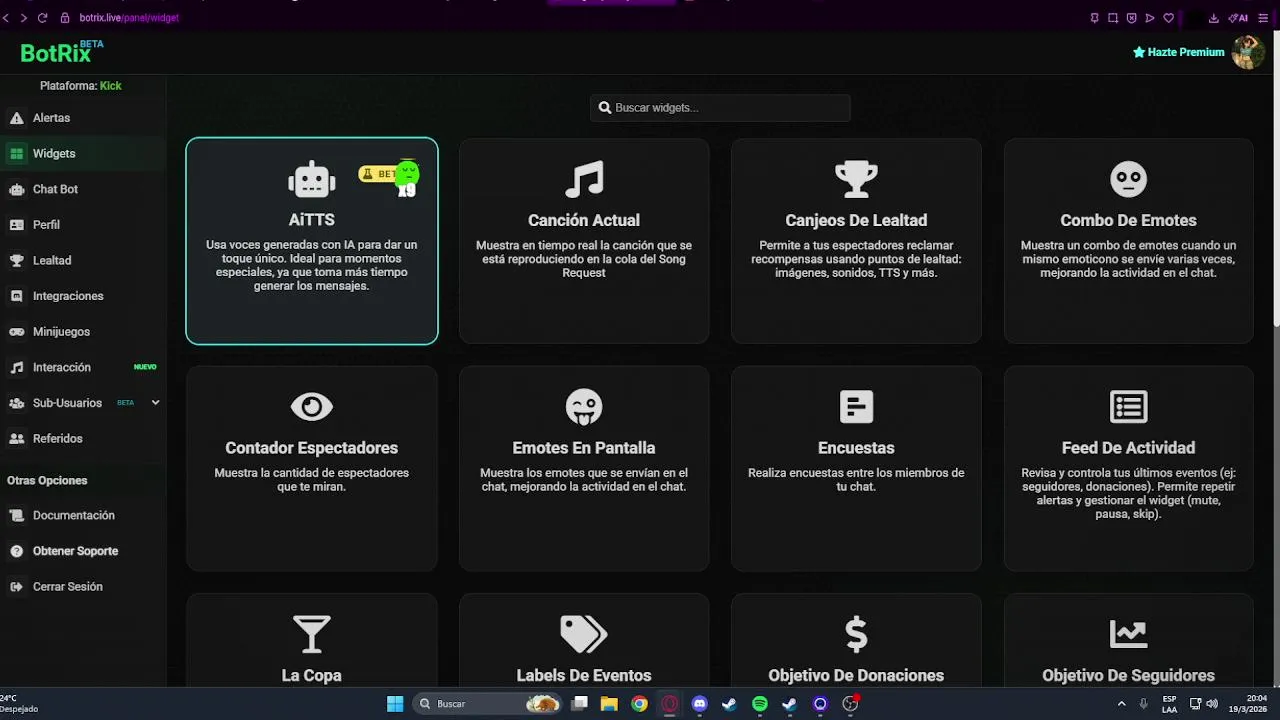1280x720 pixels.
Task: Open the Documentación link
Action: tap(83, 516)
